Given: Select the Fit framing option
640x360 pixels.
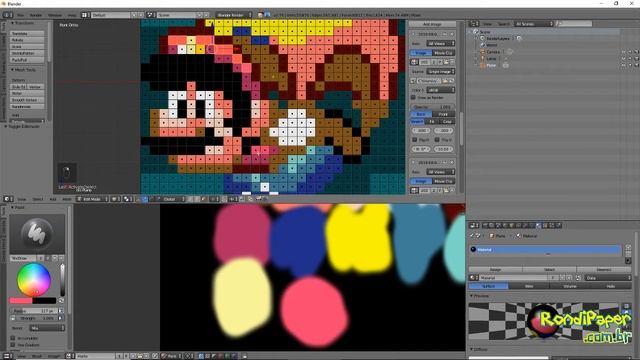Looking at the screenshot, I should [x=432, y=122].
